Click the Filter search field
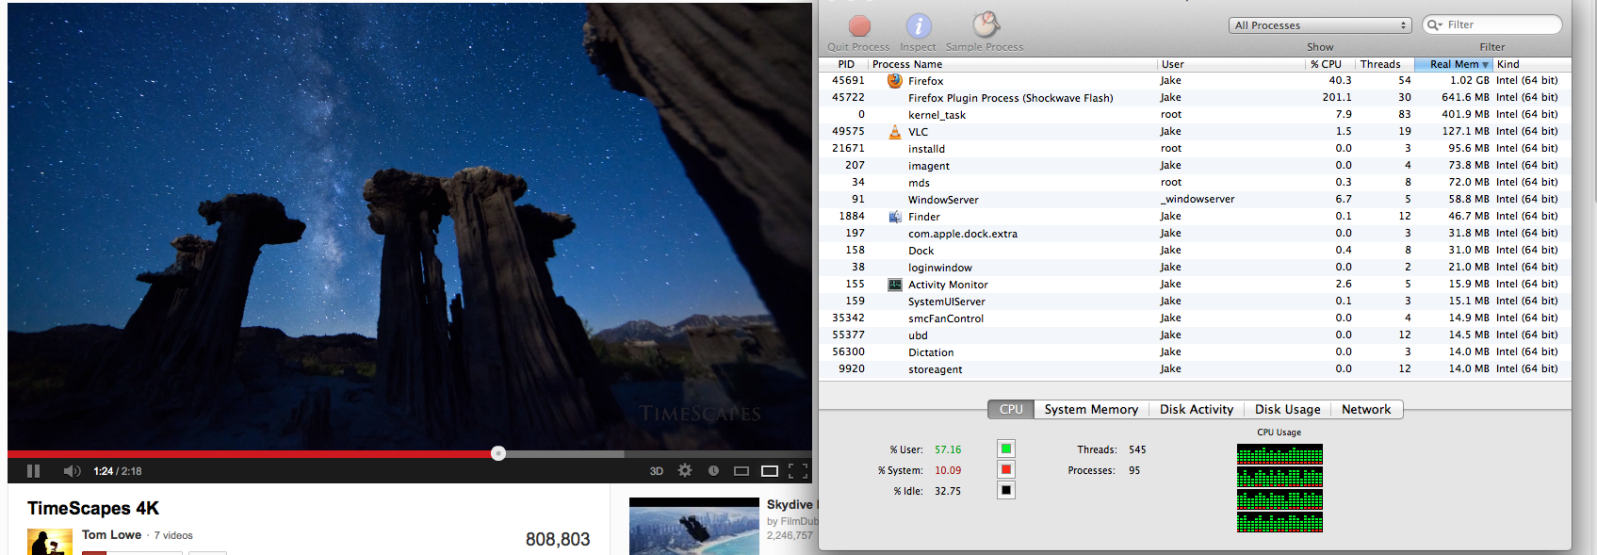The height and width of the screenshot is (555, 1597). click(1492, 24)
